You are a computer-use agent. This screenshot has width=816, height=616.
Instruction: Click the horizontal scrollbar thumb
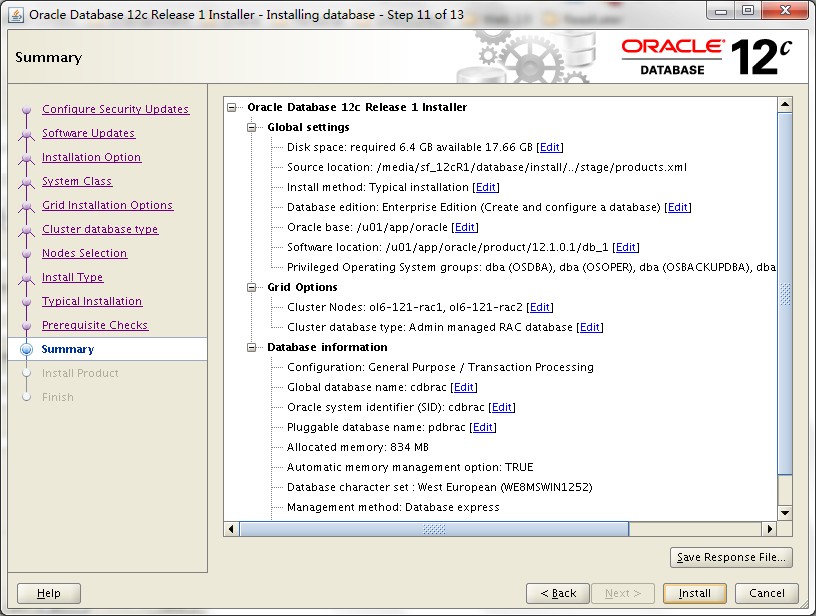[x=434, y=529]
